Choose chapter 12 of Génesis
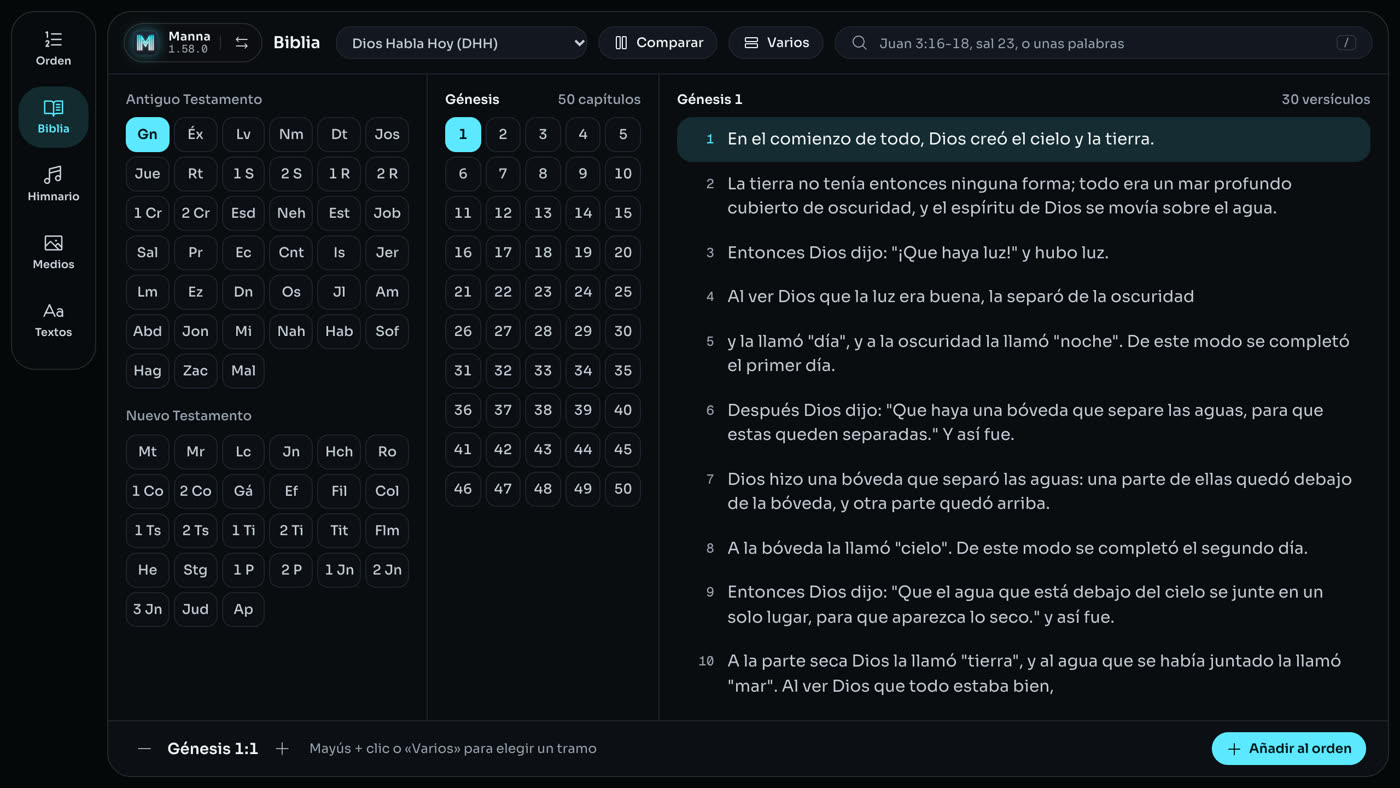This screenshot has height=788, width=1400. pyautogui.click(x=503, y=213)
